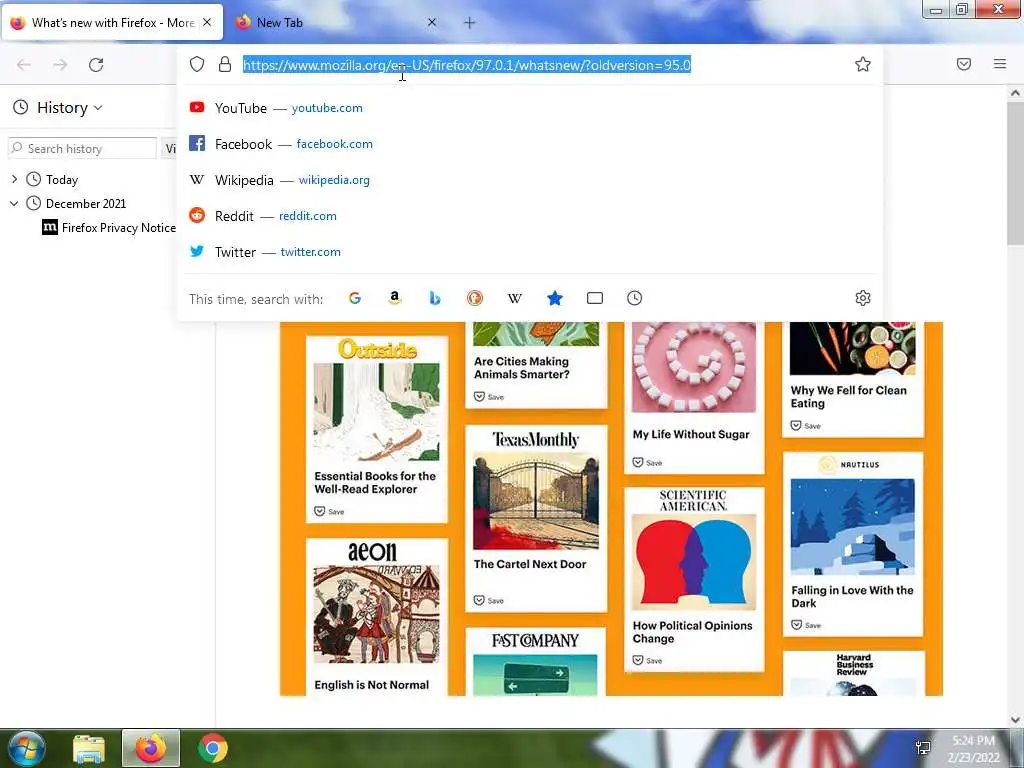Open the sidebar View button
This screenshot has height=768, width=1024.
(168, 148)
